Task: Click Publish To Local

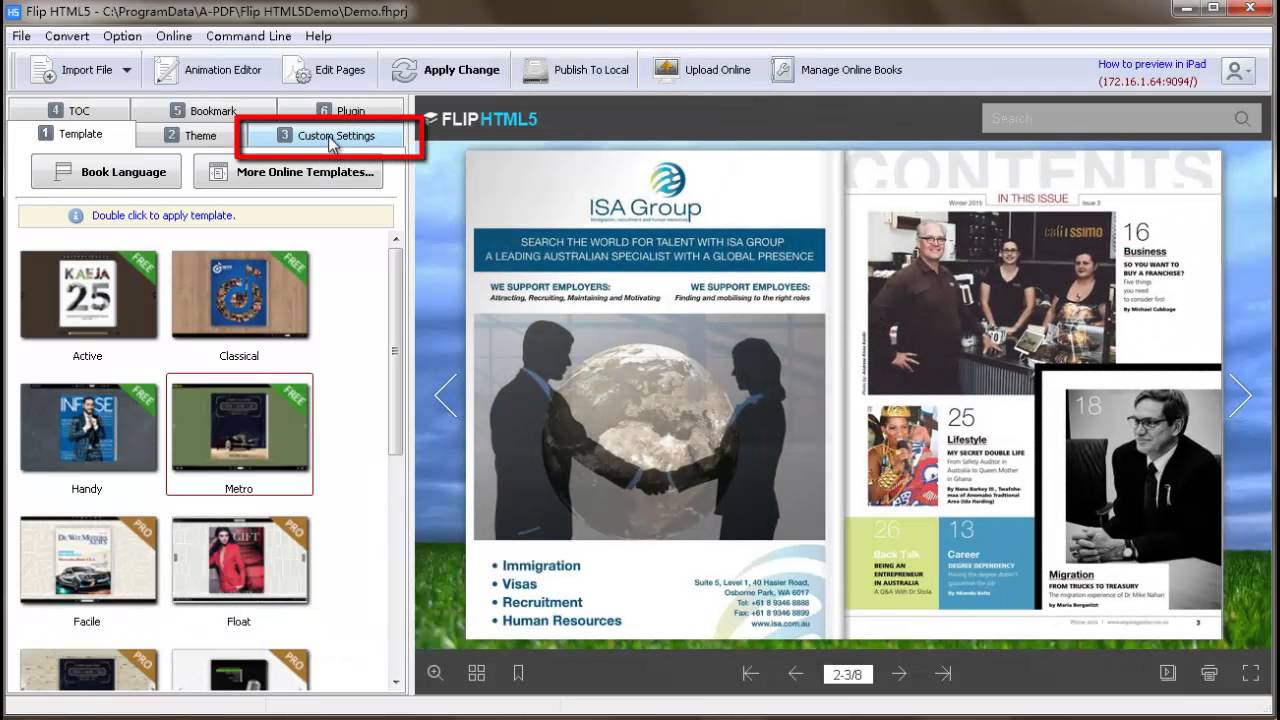Action: coord(577,70)
